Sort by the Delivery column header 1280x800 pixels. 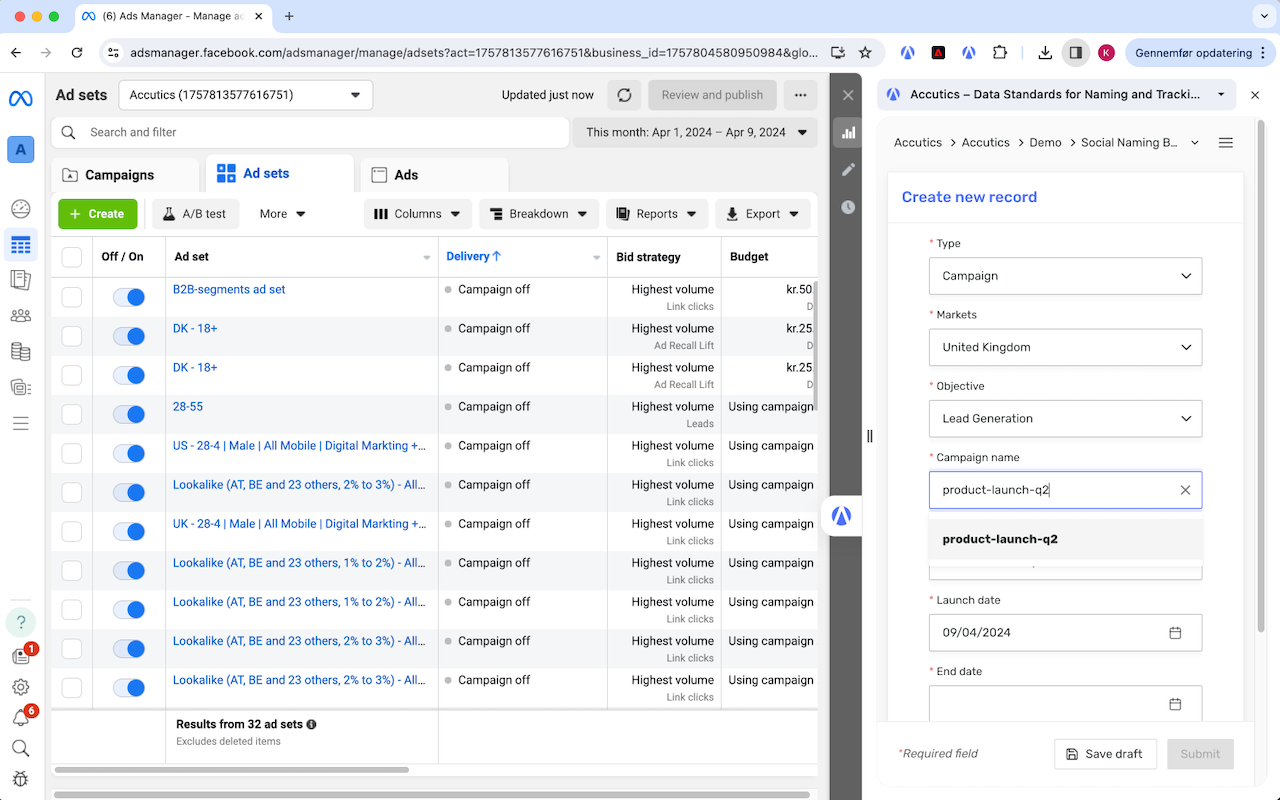click(x=473, y=257)
